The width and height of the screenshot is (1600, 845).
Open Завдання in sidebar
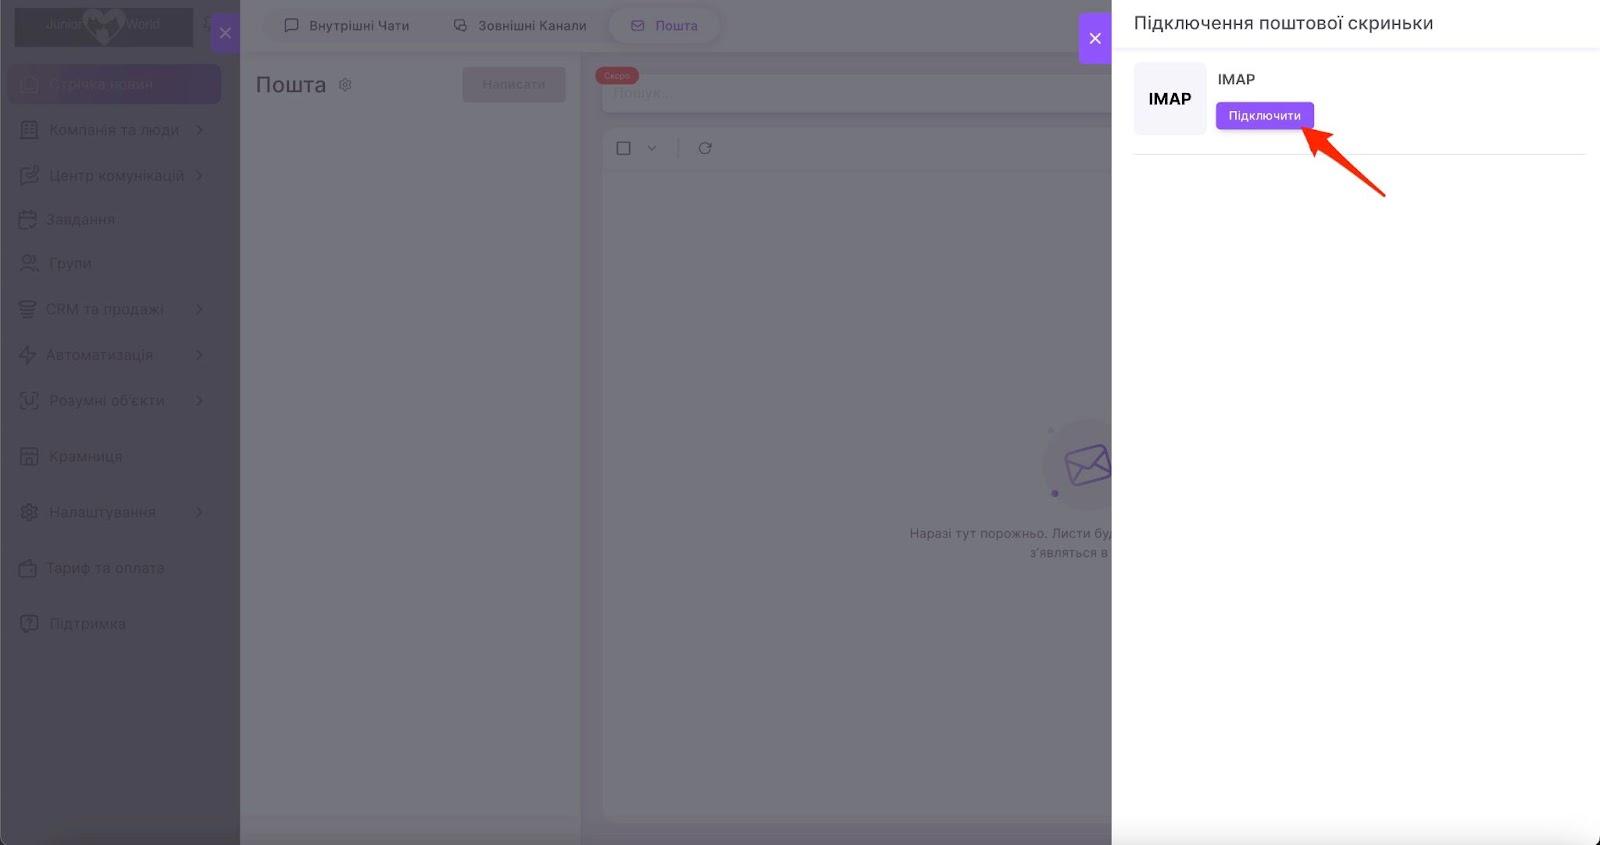[x=114, y=219]
